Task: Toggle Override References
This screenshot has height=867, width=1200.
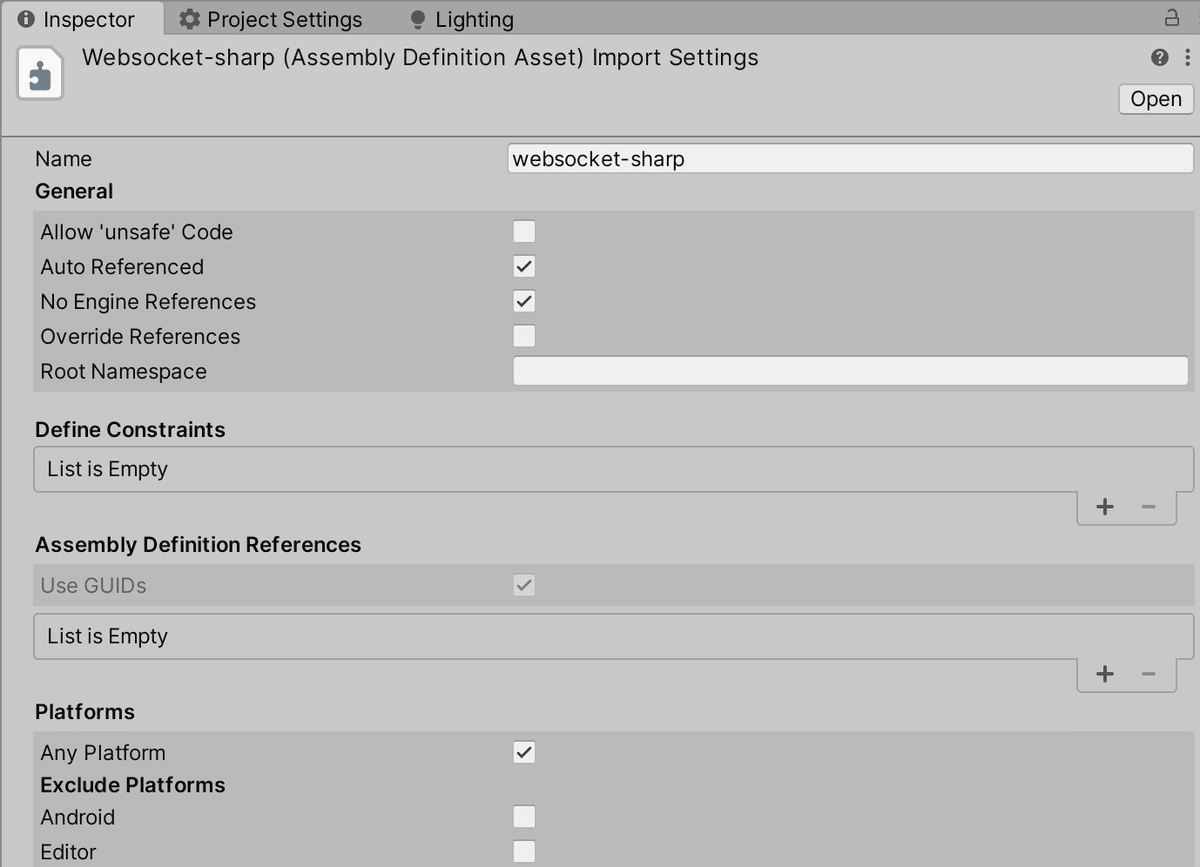Action: 524,336
